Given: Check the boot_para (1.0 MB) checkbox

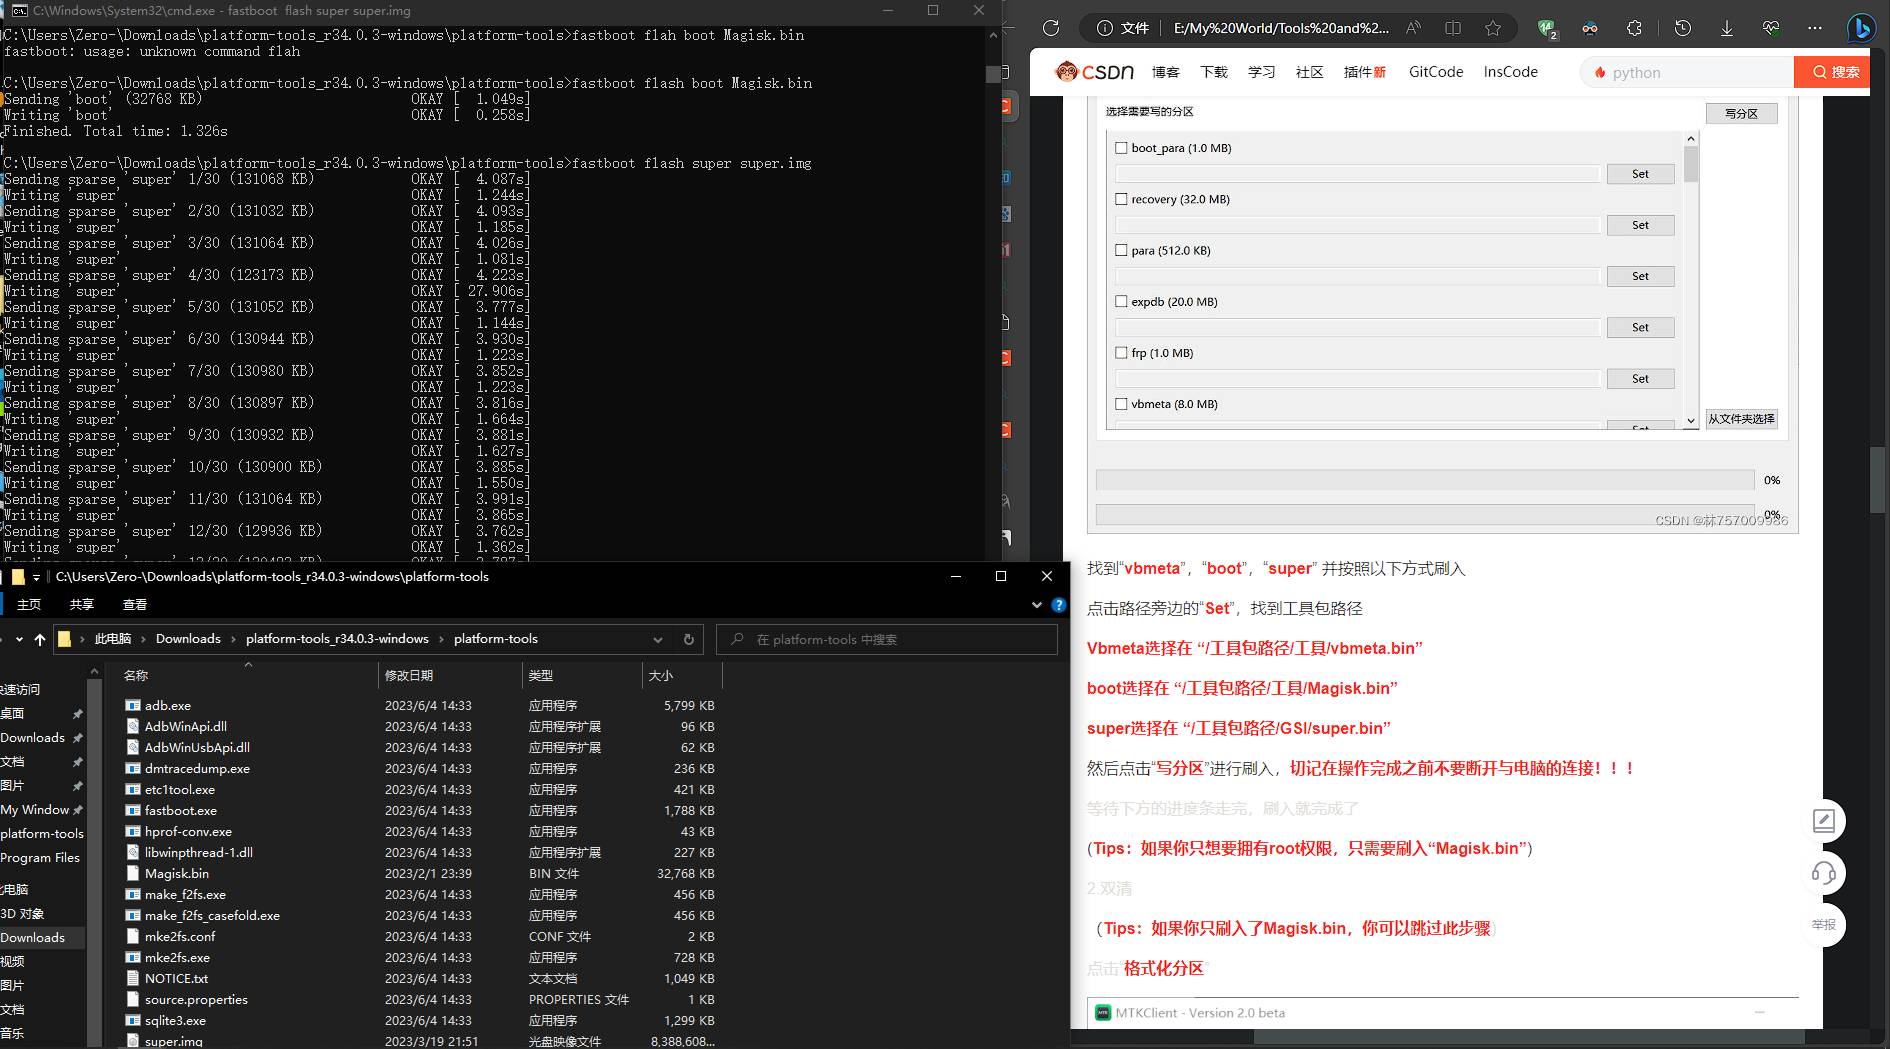Looking at the screenshot, I should coord(1121,148).
